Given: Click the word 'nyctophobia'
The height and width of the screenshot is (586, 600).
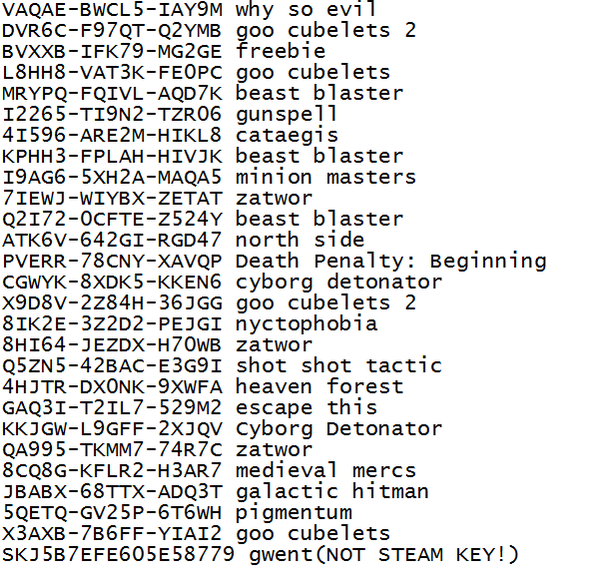Looking at the screenshot, I should (x=307, y=325).
